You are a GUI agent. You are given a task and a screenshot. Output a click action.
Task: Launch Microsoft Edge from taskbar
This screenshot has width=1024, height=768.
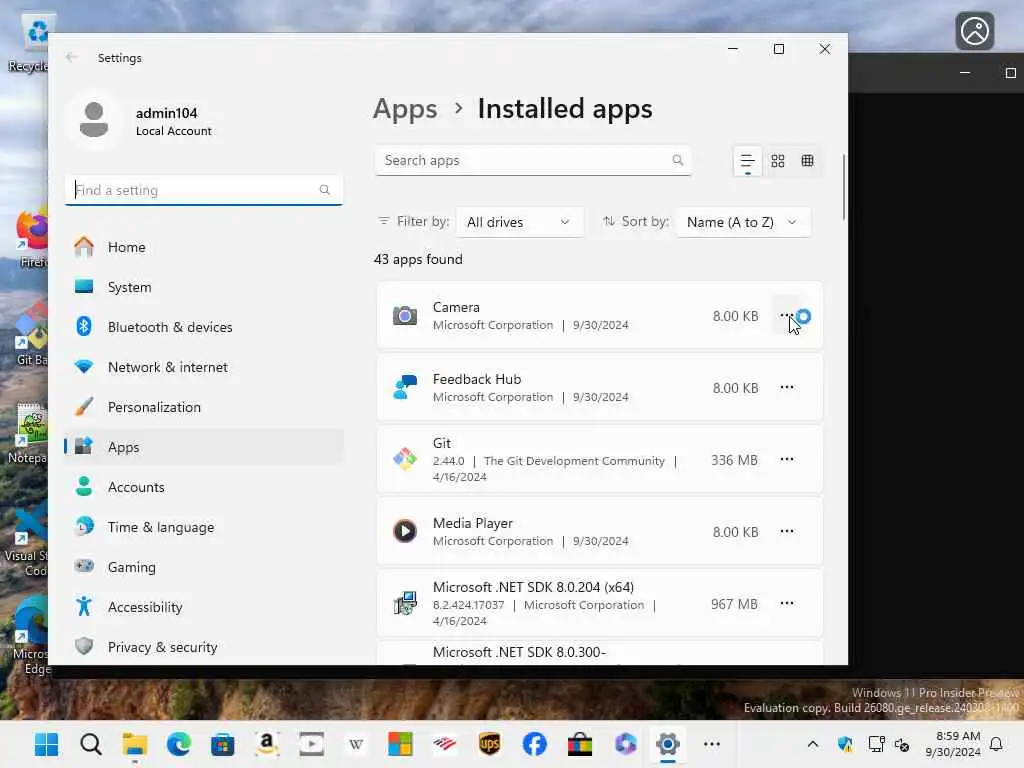click(179, 744)
